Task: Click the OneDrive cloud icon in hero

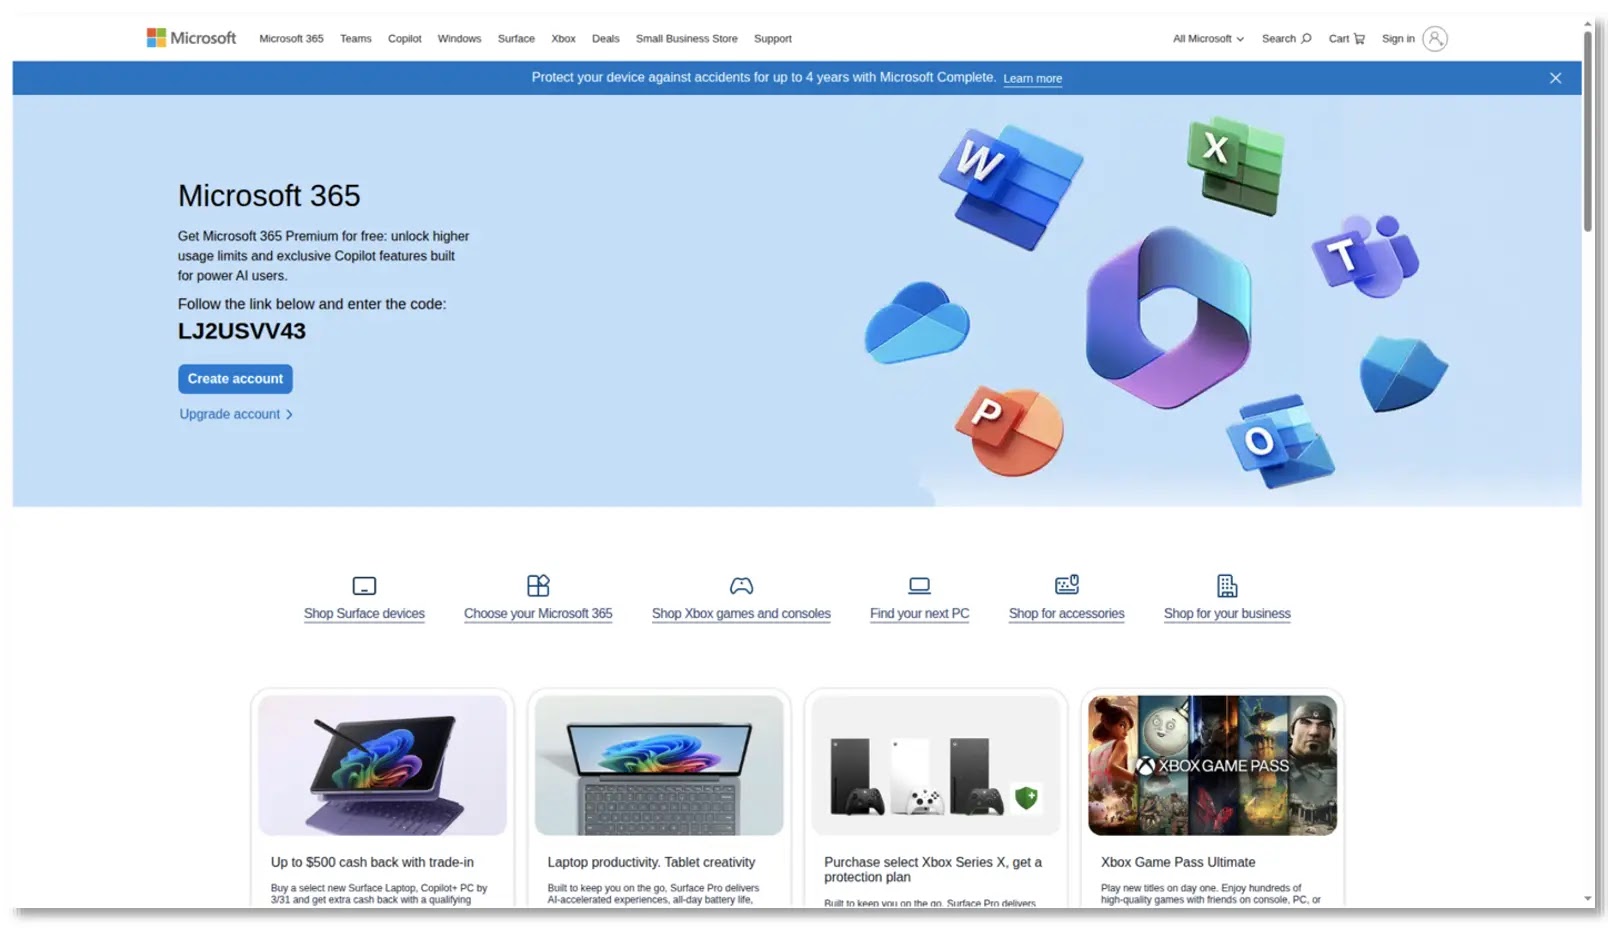Action: tap(917, 322)
